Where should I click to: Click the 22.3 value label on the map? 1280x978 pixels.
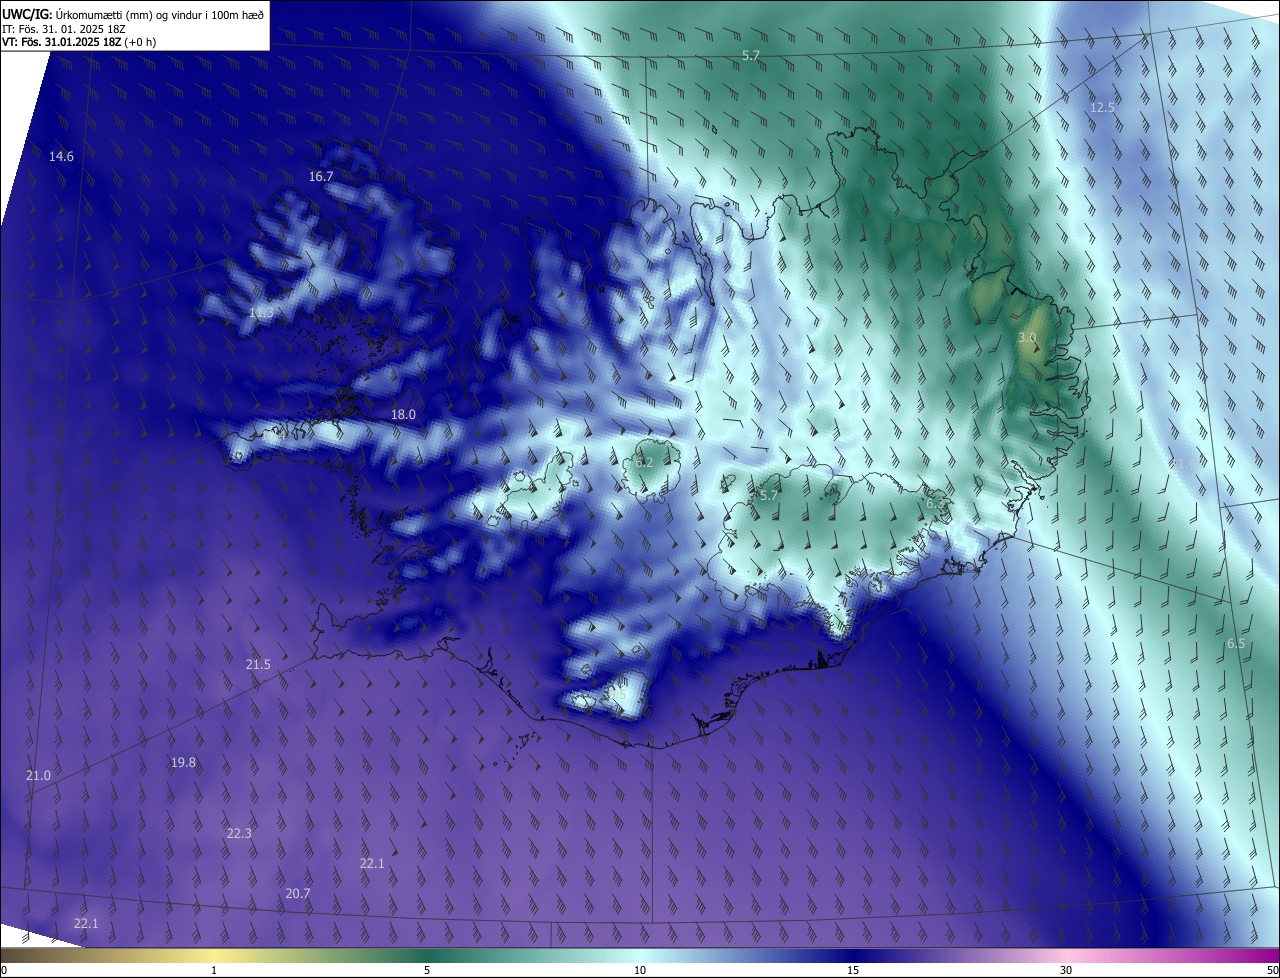pos(239,833)
